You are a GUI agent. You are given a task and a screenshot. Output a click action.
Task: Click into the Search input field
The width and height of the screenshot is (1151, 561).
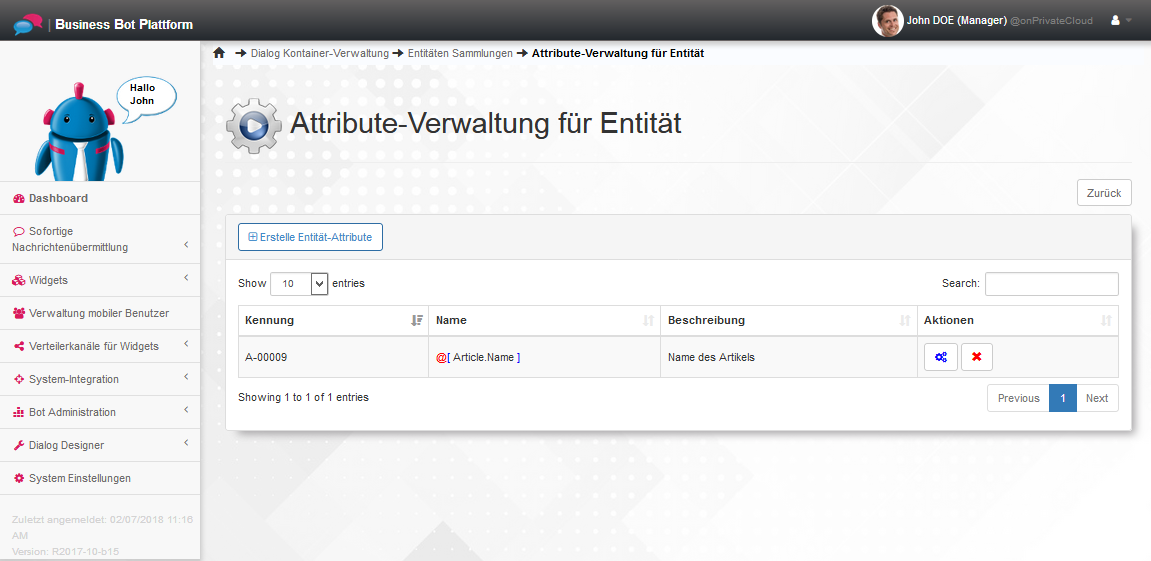(x=1051, y=284)
